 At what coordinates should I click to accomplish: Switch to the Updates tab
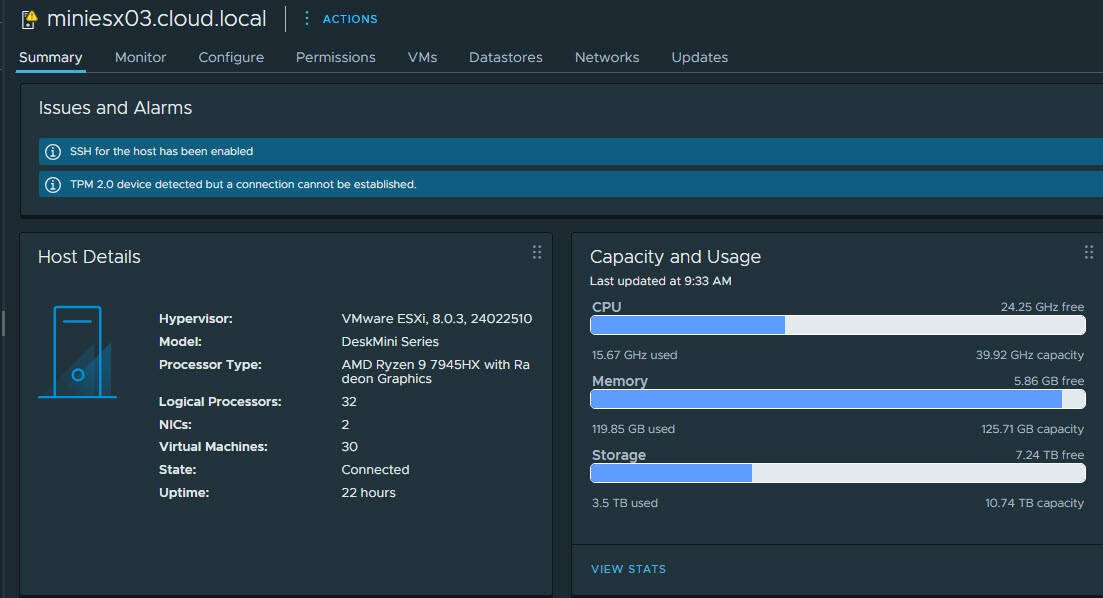point(699,58)
